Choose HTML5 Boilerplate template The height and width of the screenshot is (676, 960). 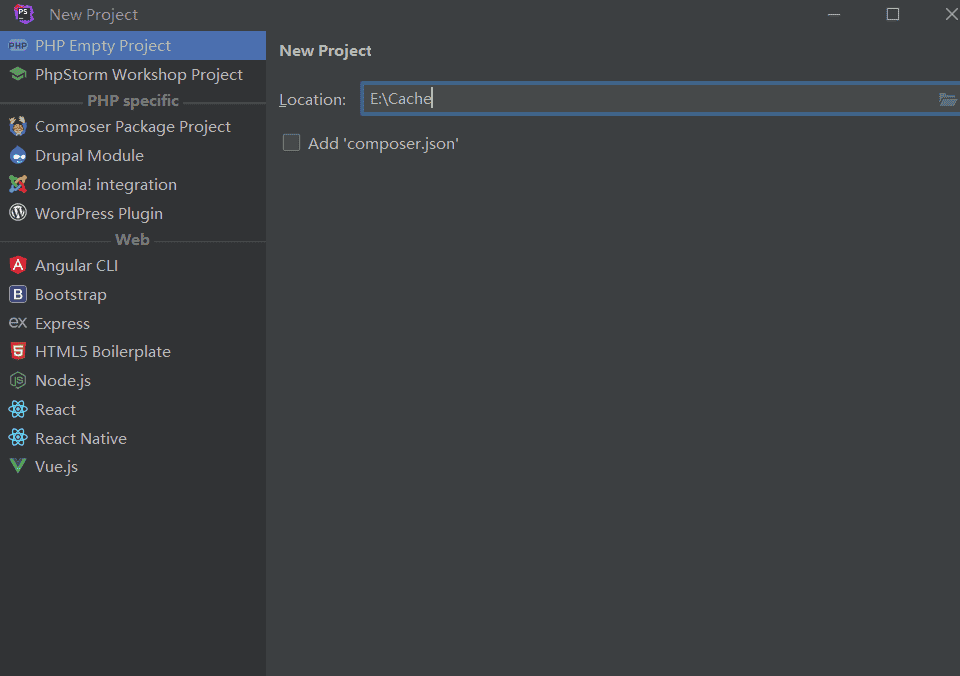coord(102,351)
